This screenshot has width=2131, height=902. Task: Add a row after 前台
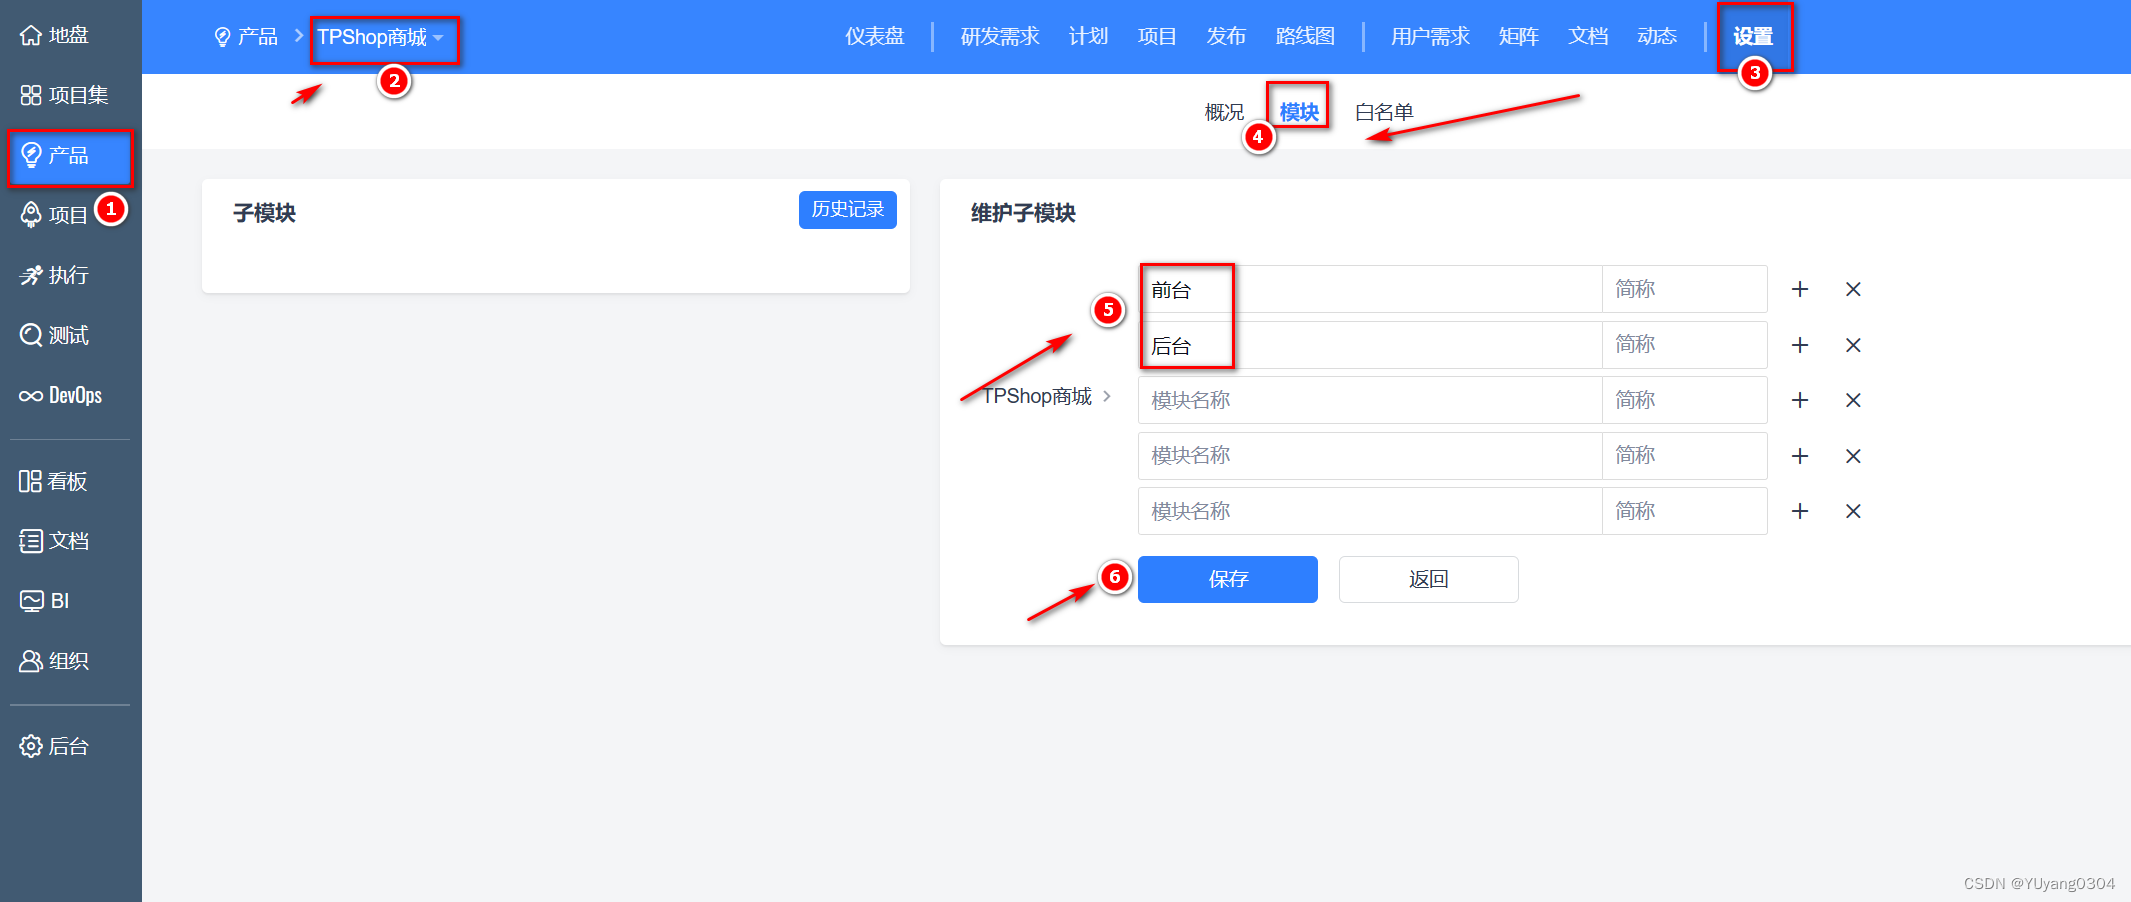(1800, 289)
